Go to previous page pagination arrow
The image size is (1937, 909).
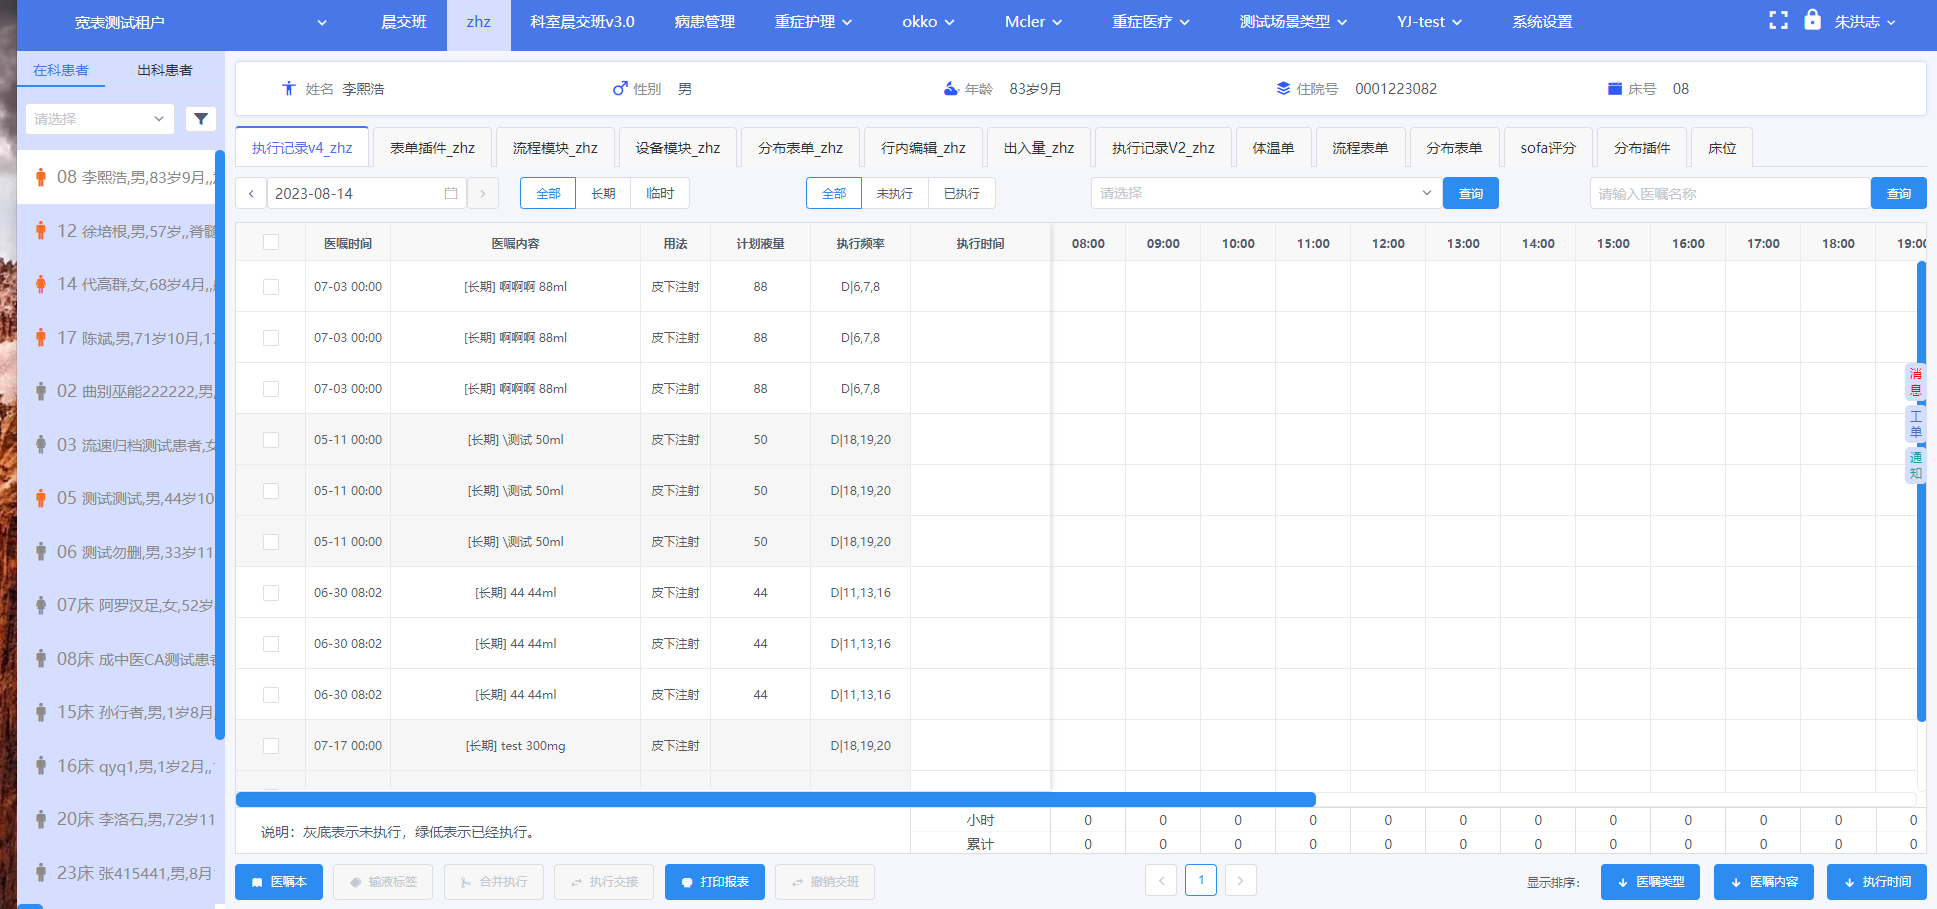(1161, 881)
